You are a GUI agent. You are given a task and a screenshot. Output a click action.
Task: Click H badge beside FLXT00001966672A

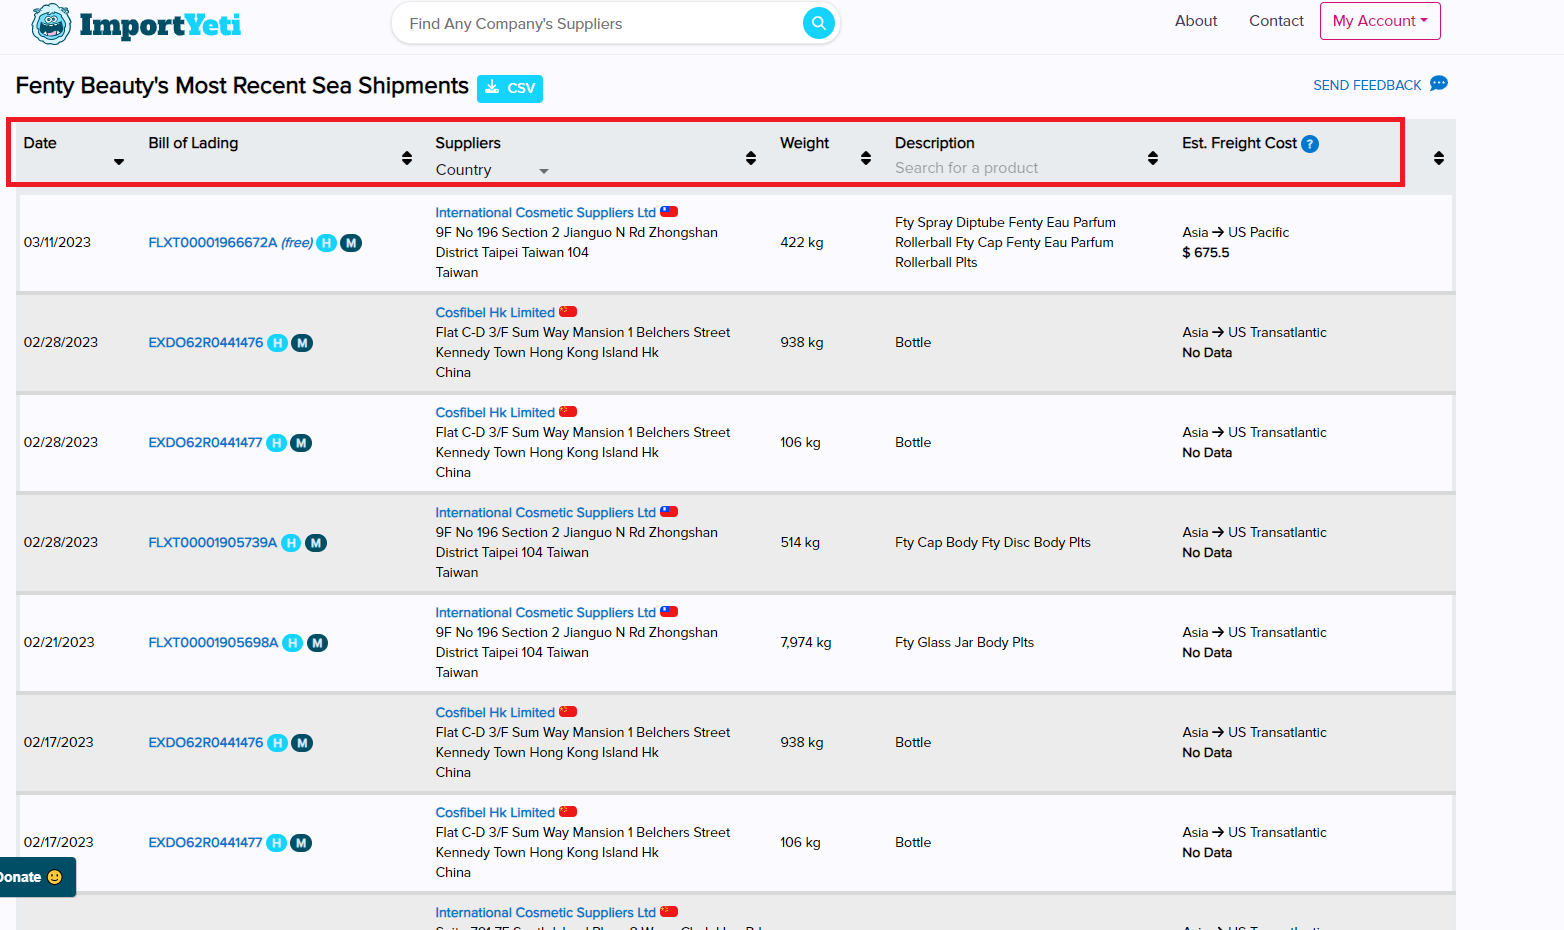click(327, 243)
